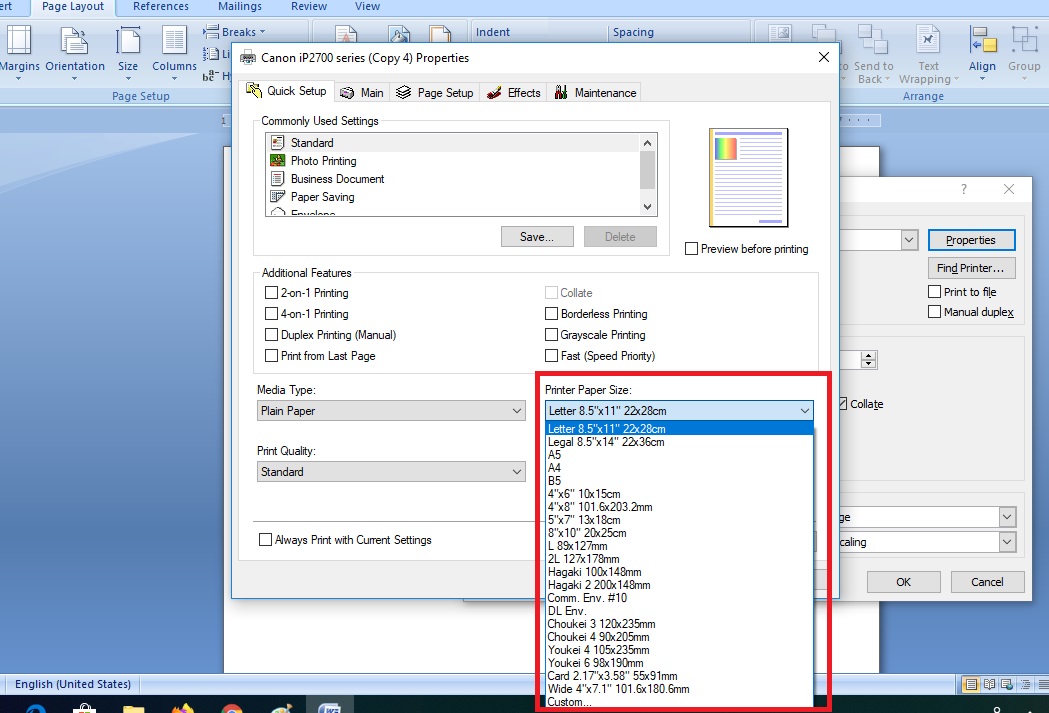Image resolution: width=1049 pixels, height=713 pixels.
Task: Open Microsoft Store taskbar icon
Action: click(x=84, y=708)
